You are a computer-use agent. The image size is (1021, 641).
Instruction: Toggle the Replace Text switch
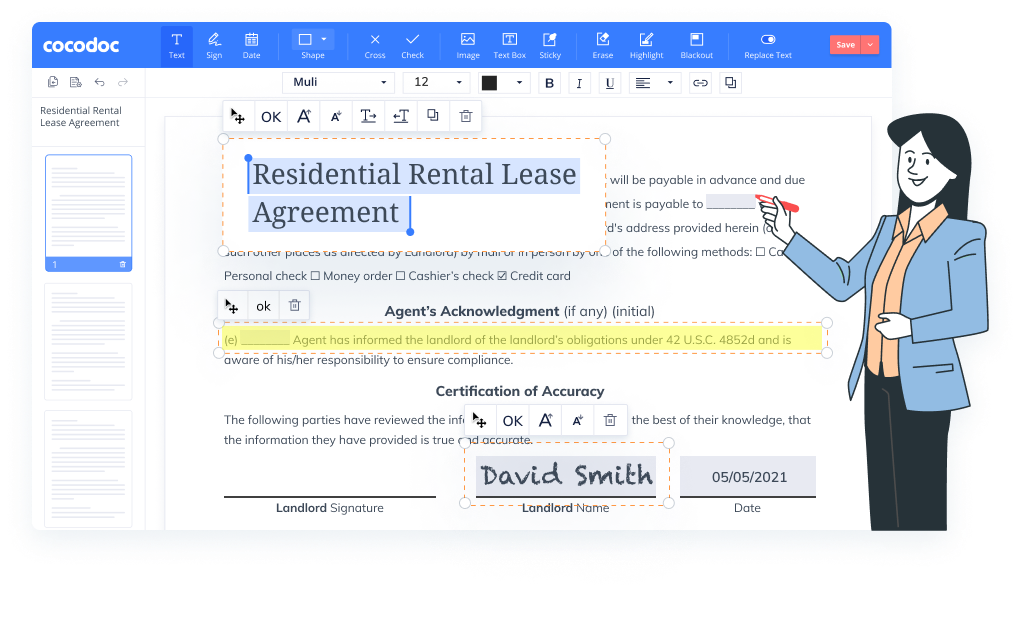click(768, 40)
